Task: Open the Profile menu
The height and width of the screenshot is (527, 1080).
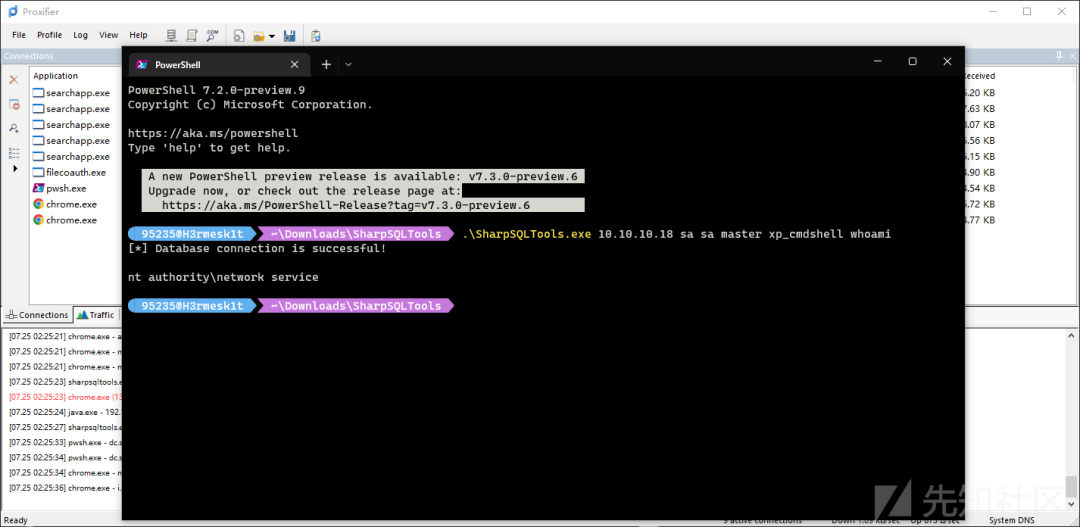Action: (50, 35)
